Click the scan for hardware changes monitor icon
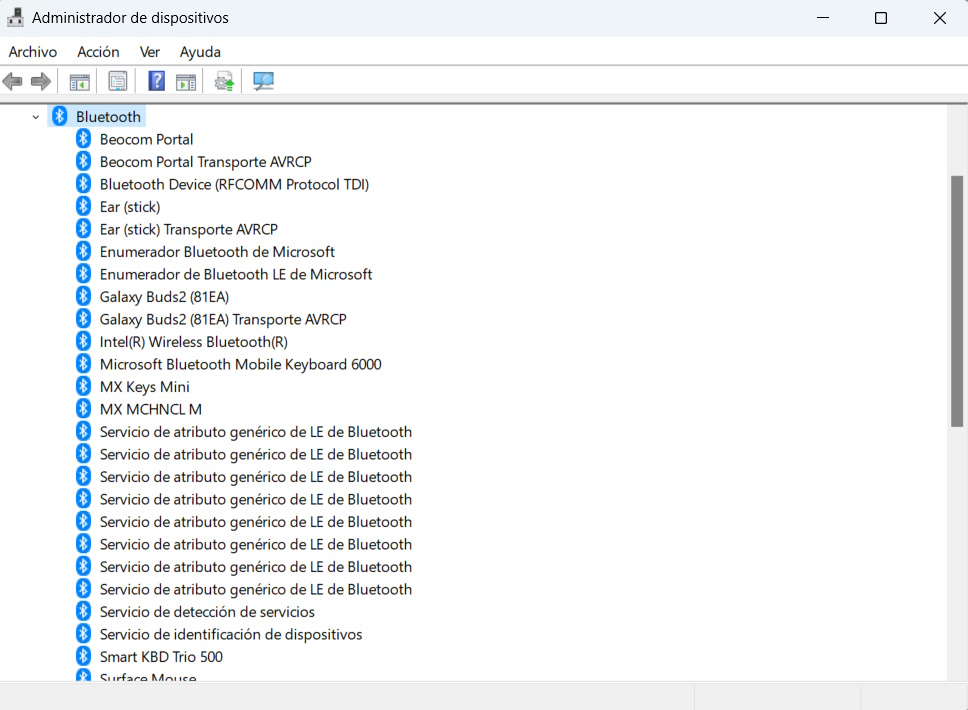Viewport: 968px width, 710px height. [264, 81]
